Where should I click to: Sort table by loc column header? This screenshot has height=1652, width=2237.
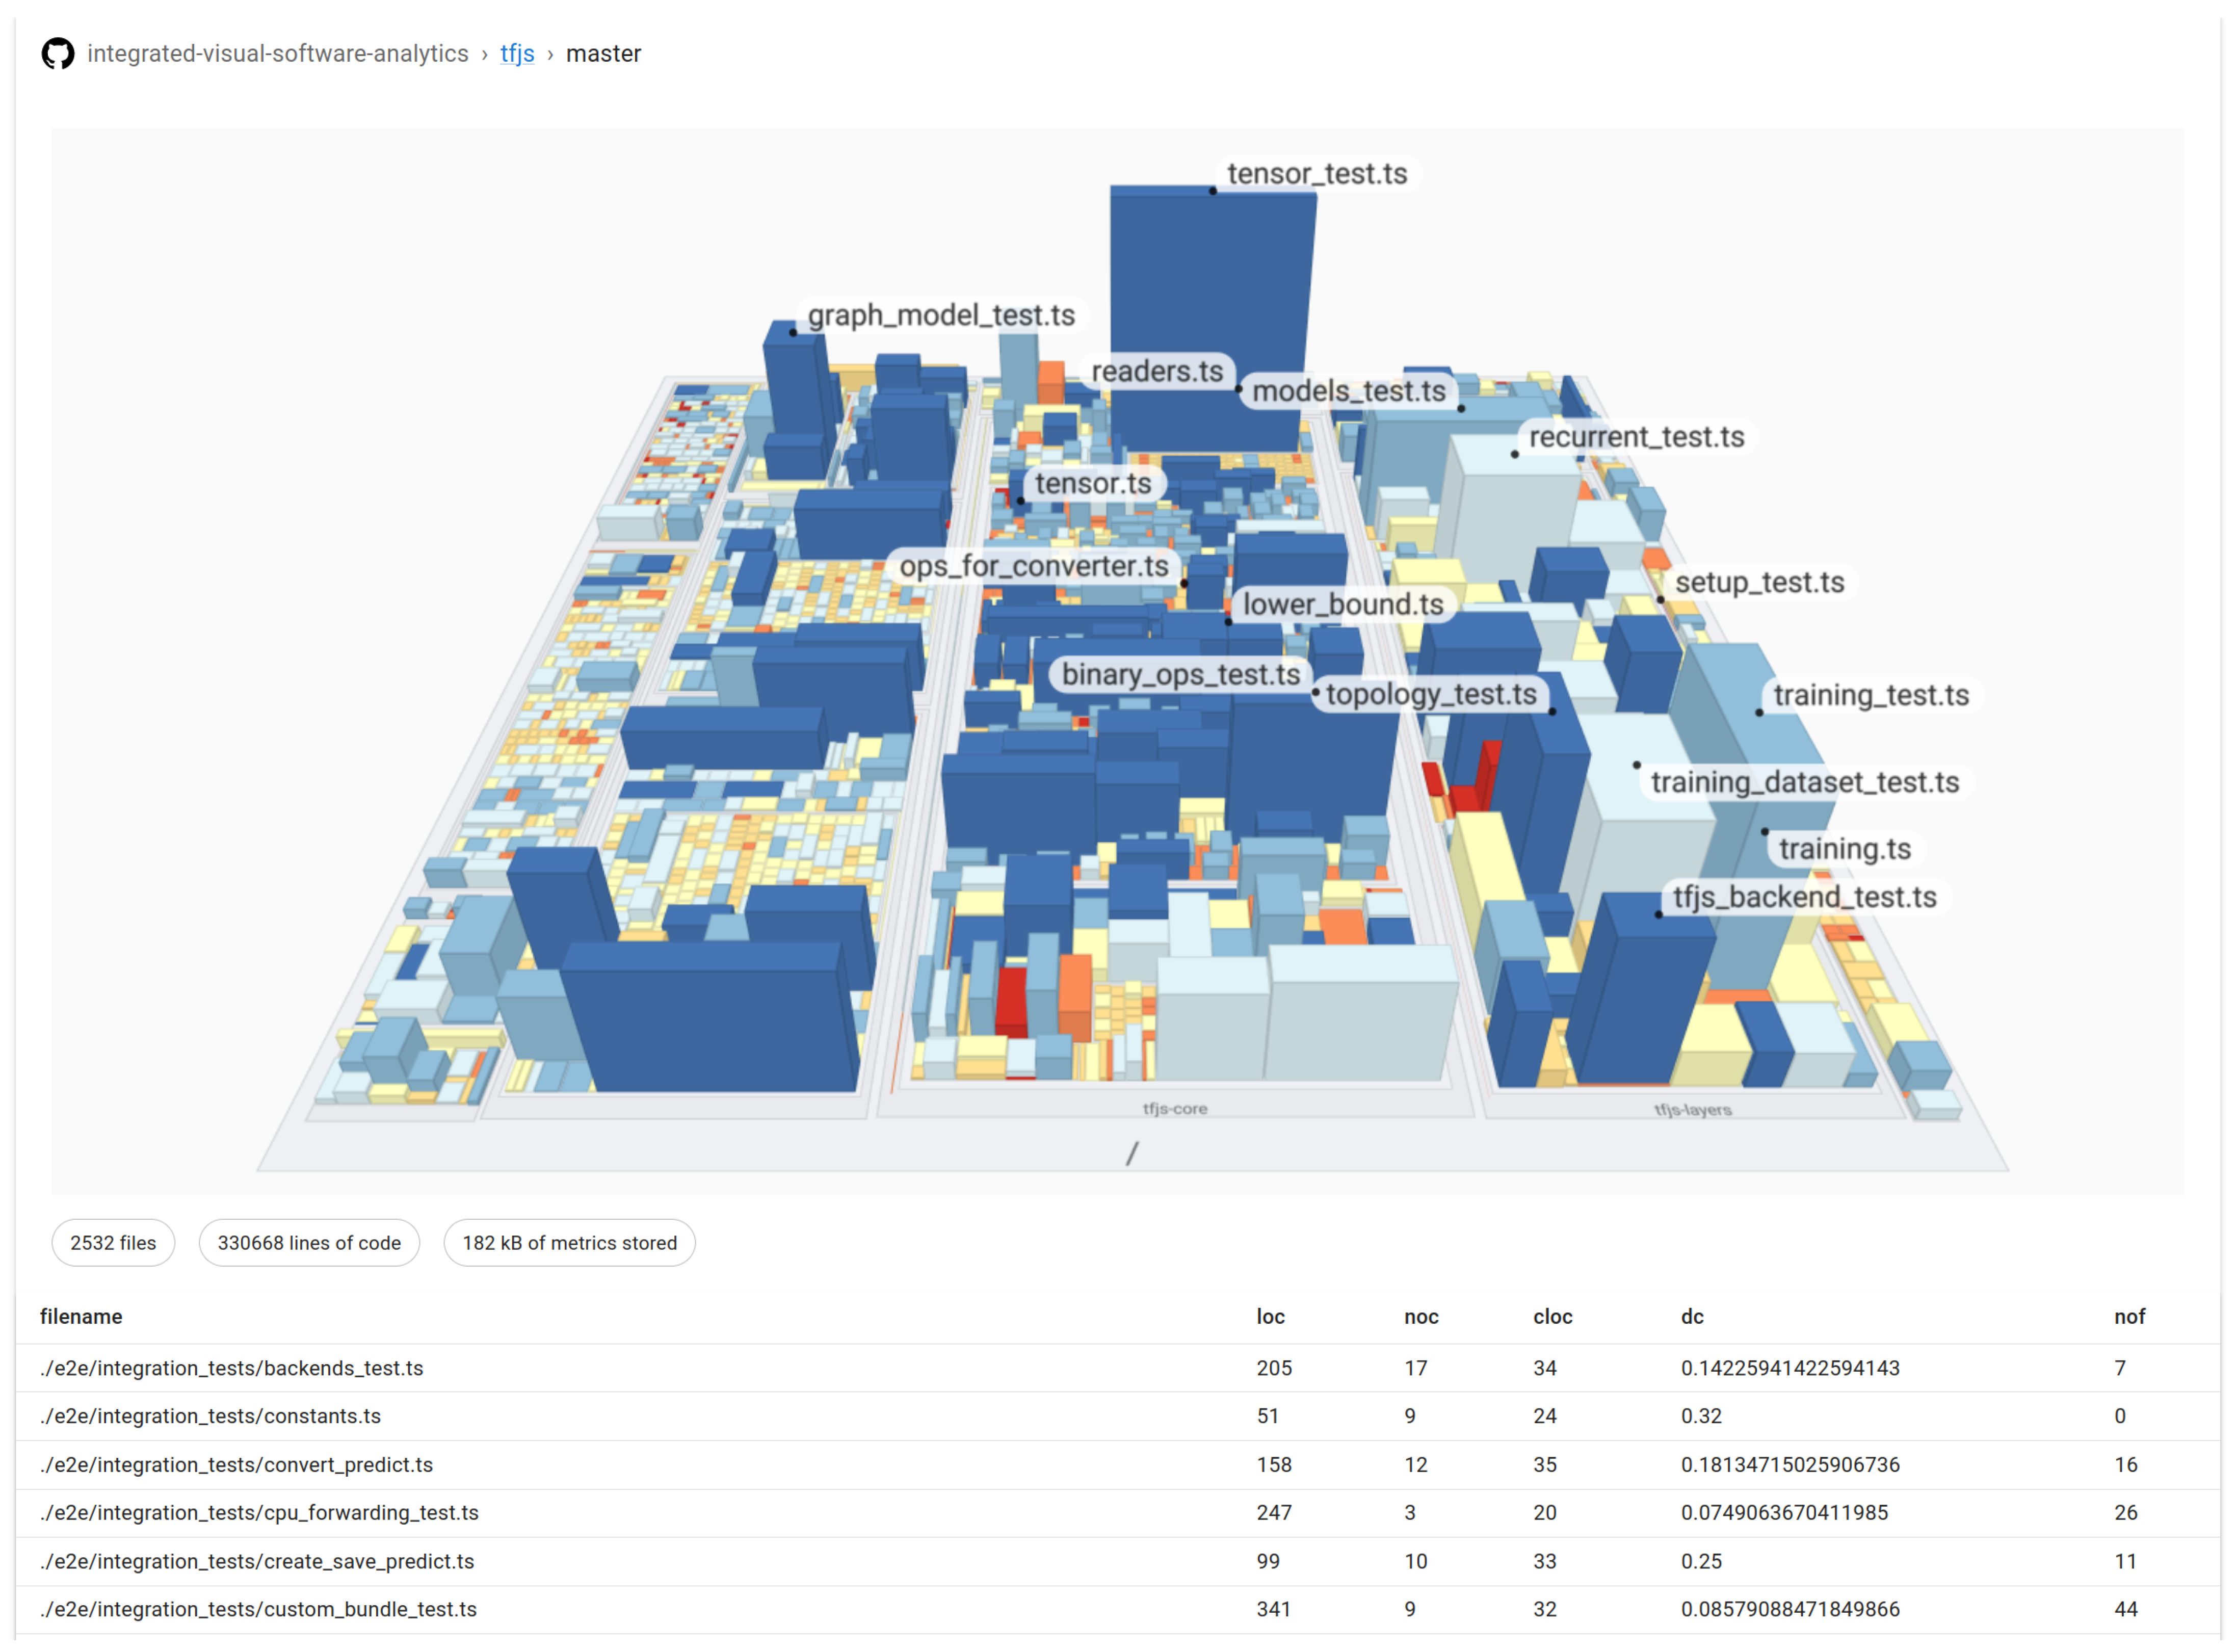[x=1270, y=1317]
